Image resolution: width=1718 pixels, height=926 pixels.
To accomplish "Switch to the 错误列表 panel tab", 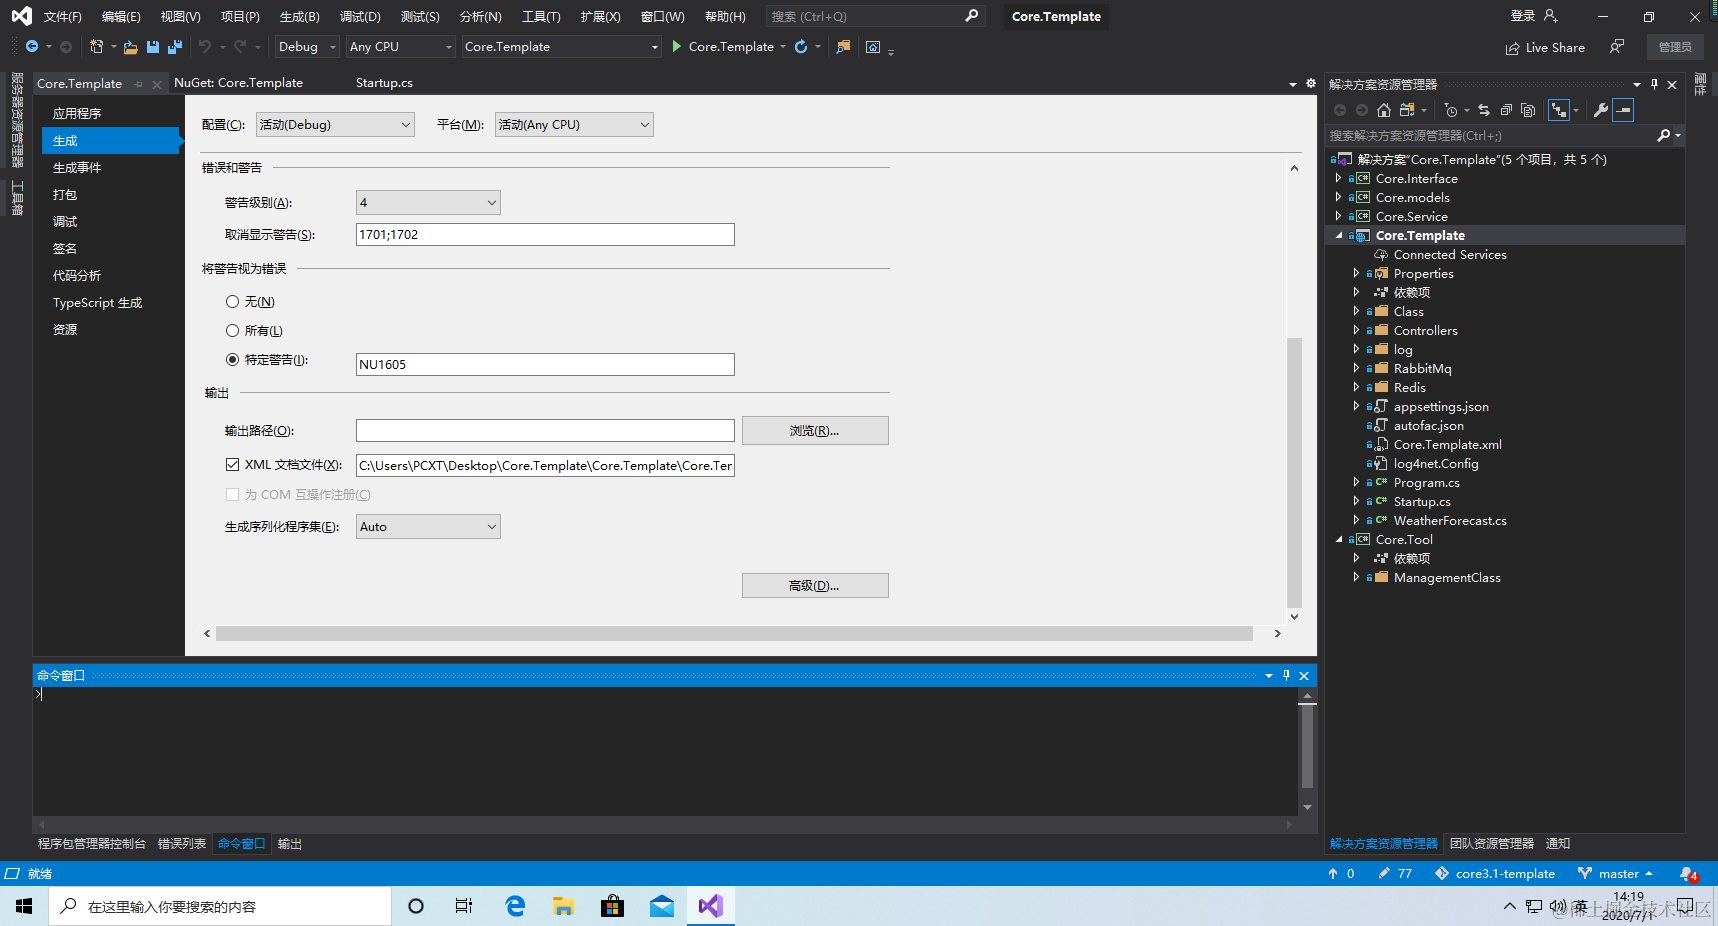I will (182, 843).
